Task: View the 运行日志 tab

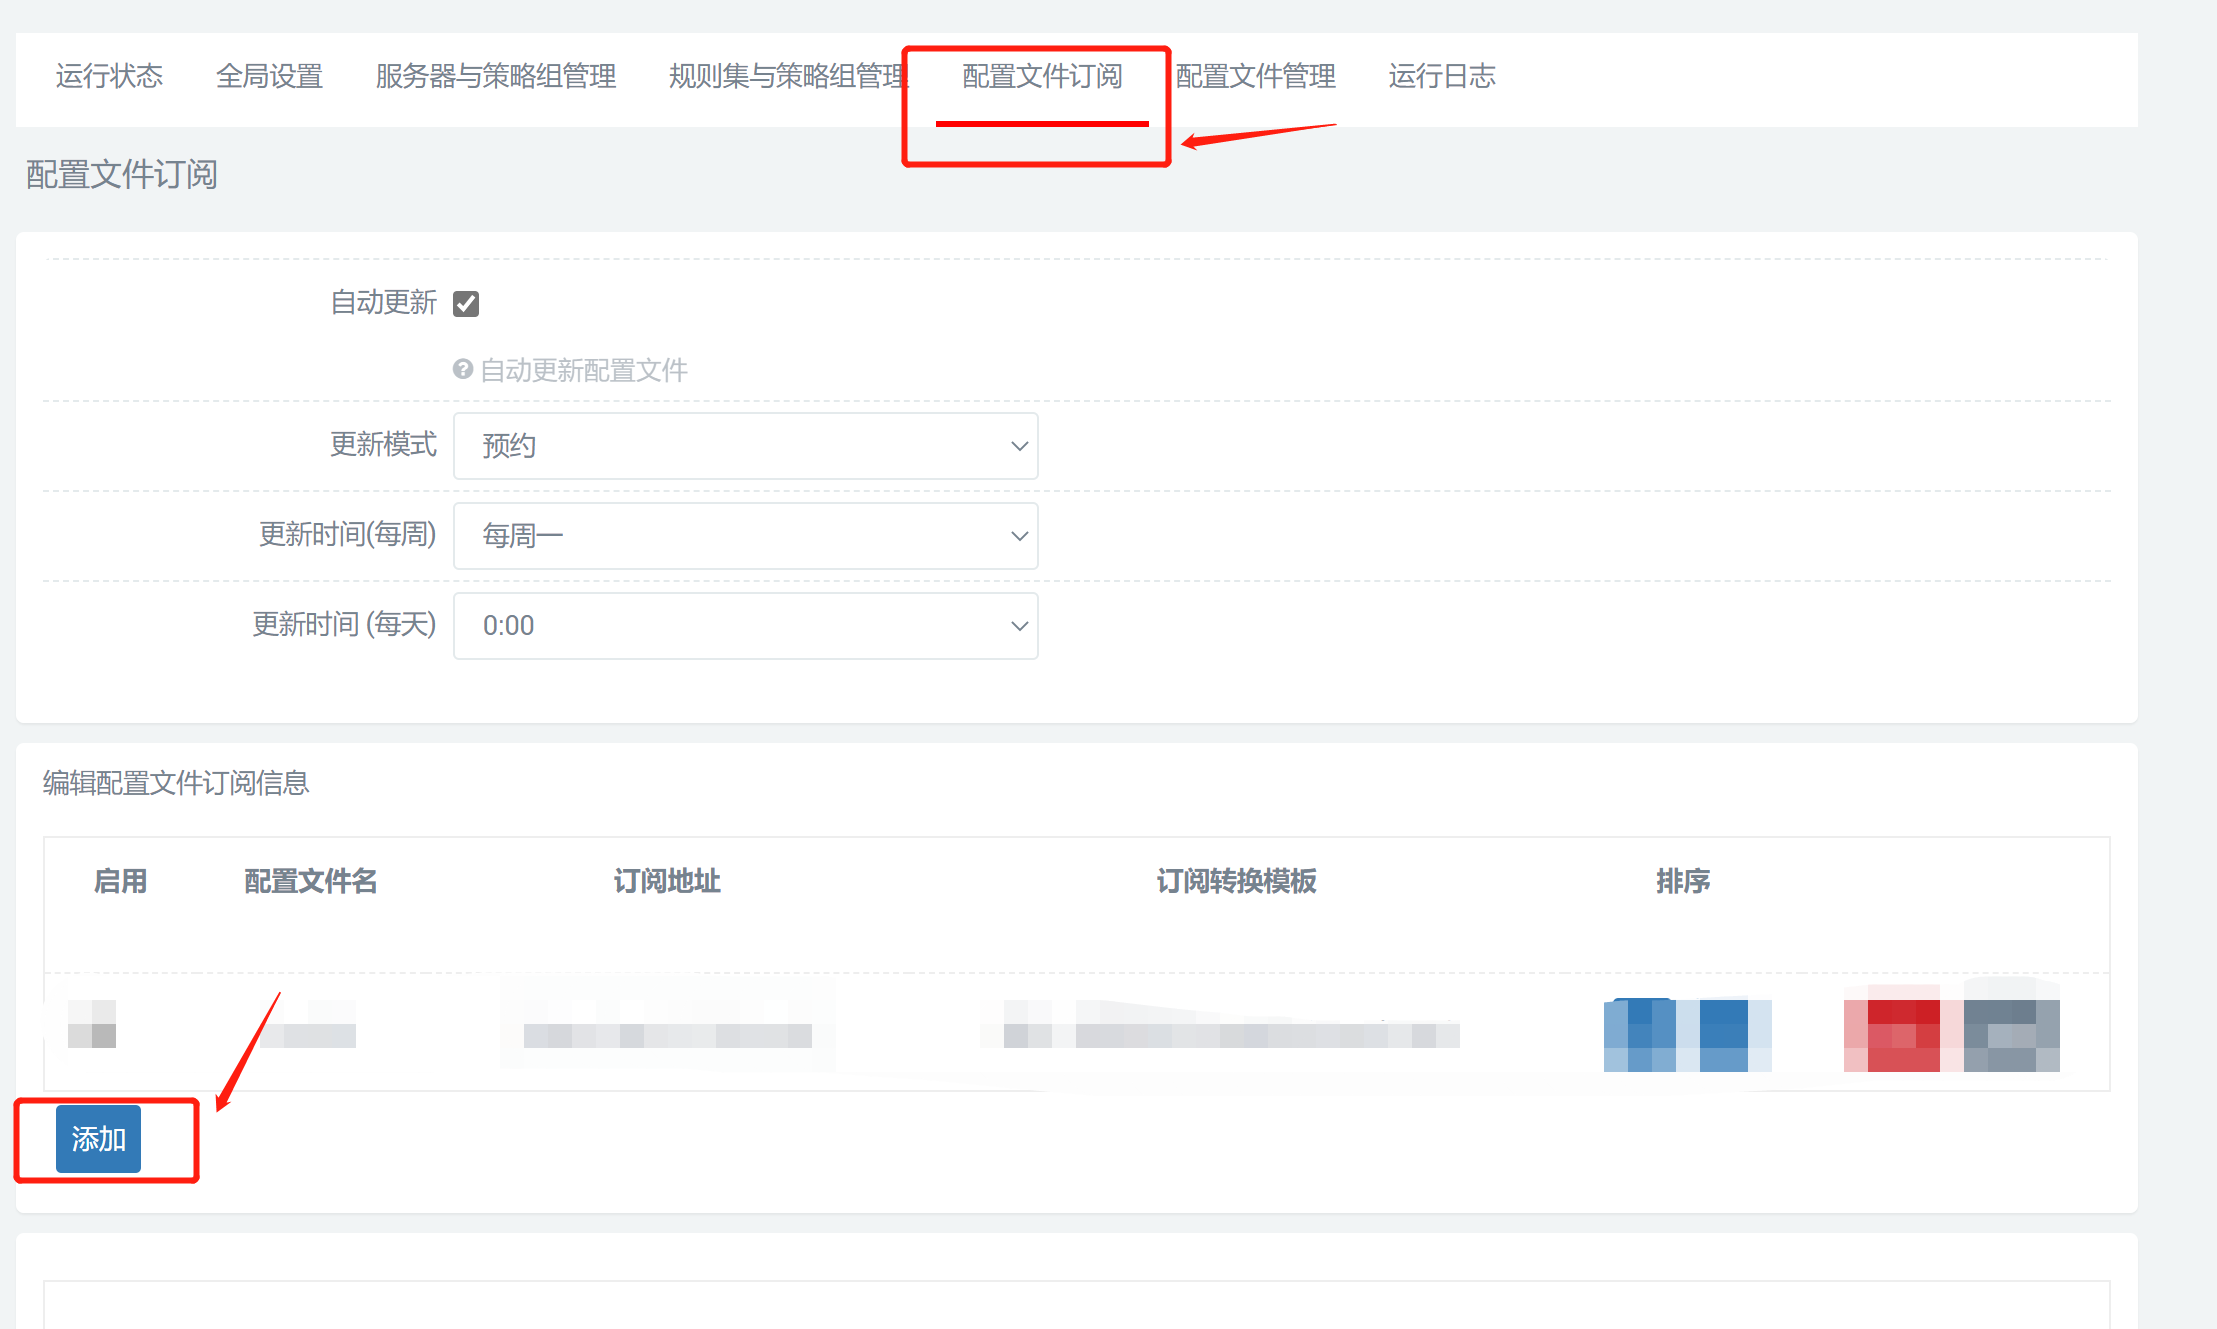Action: [1442, 76]
